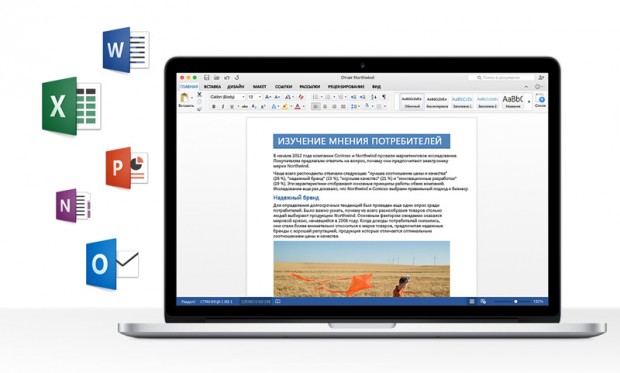Toggle italic formatting

click(x=223, y=107)
